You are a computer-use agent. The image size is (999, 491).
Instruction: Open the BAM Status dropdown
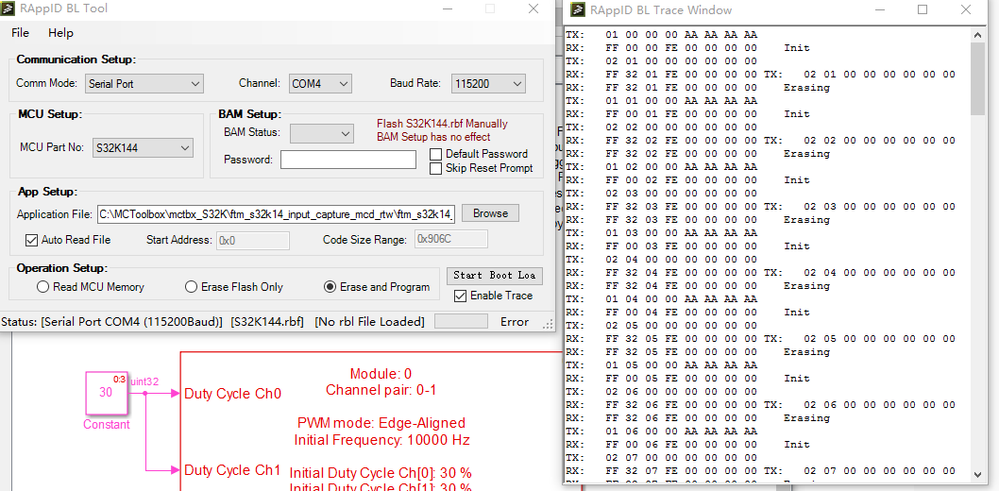click(321, 133)
